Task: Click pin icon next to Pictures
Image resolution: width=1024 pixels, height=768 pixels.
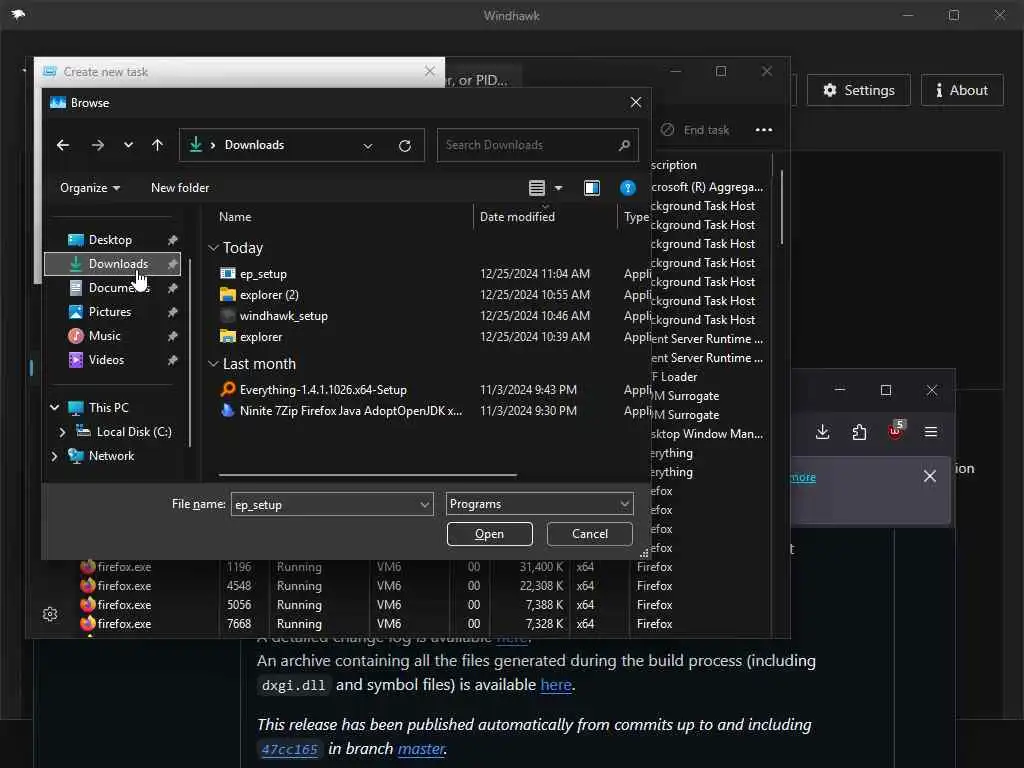Action: click(x=172, y=312)
